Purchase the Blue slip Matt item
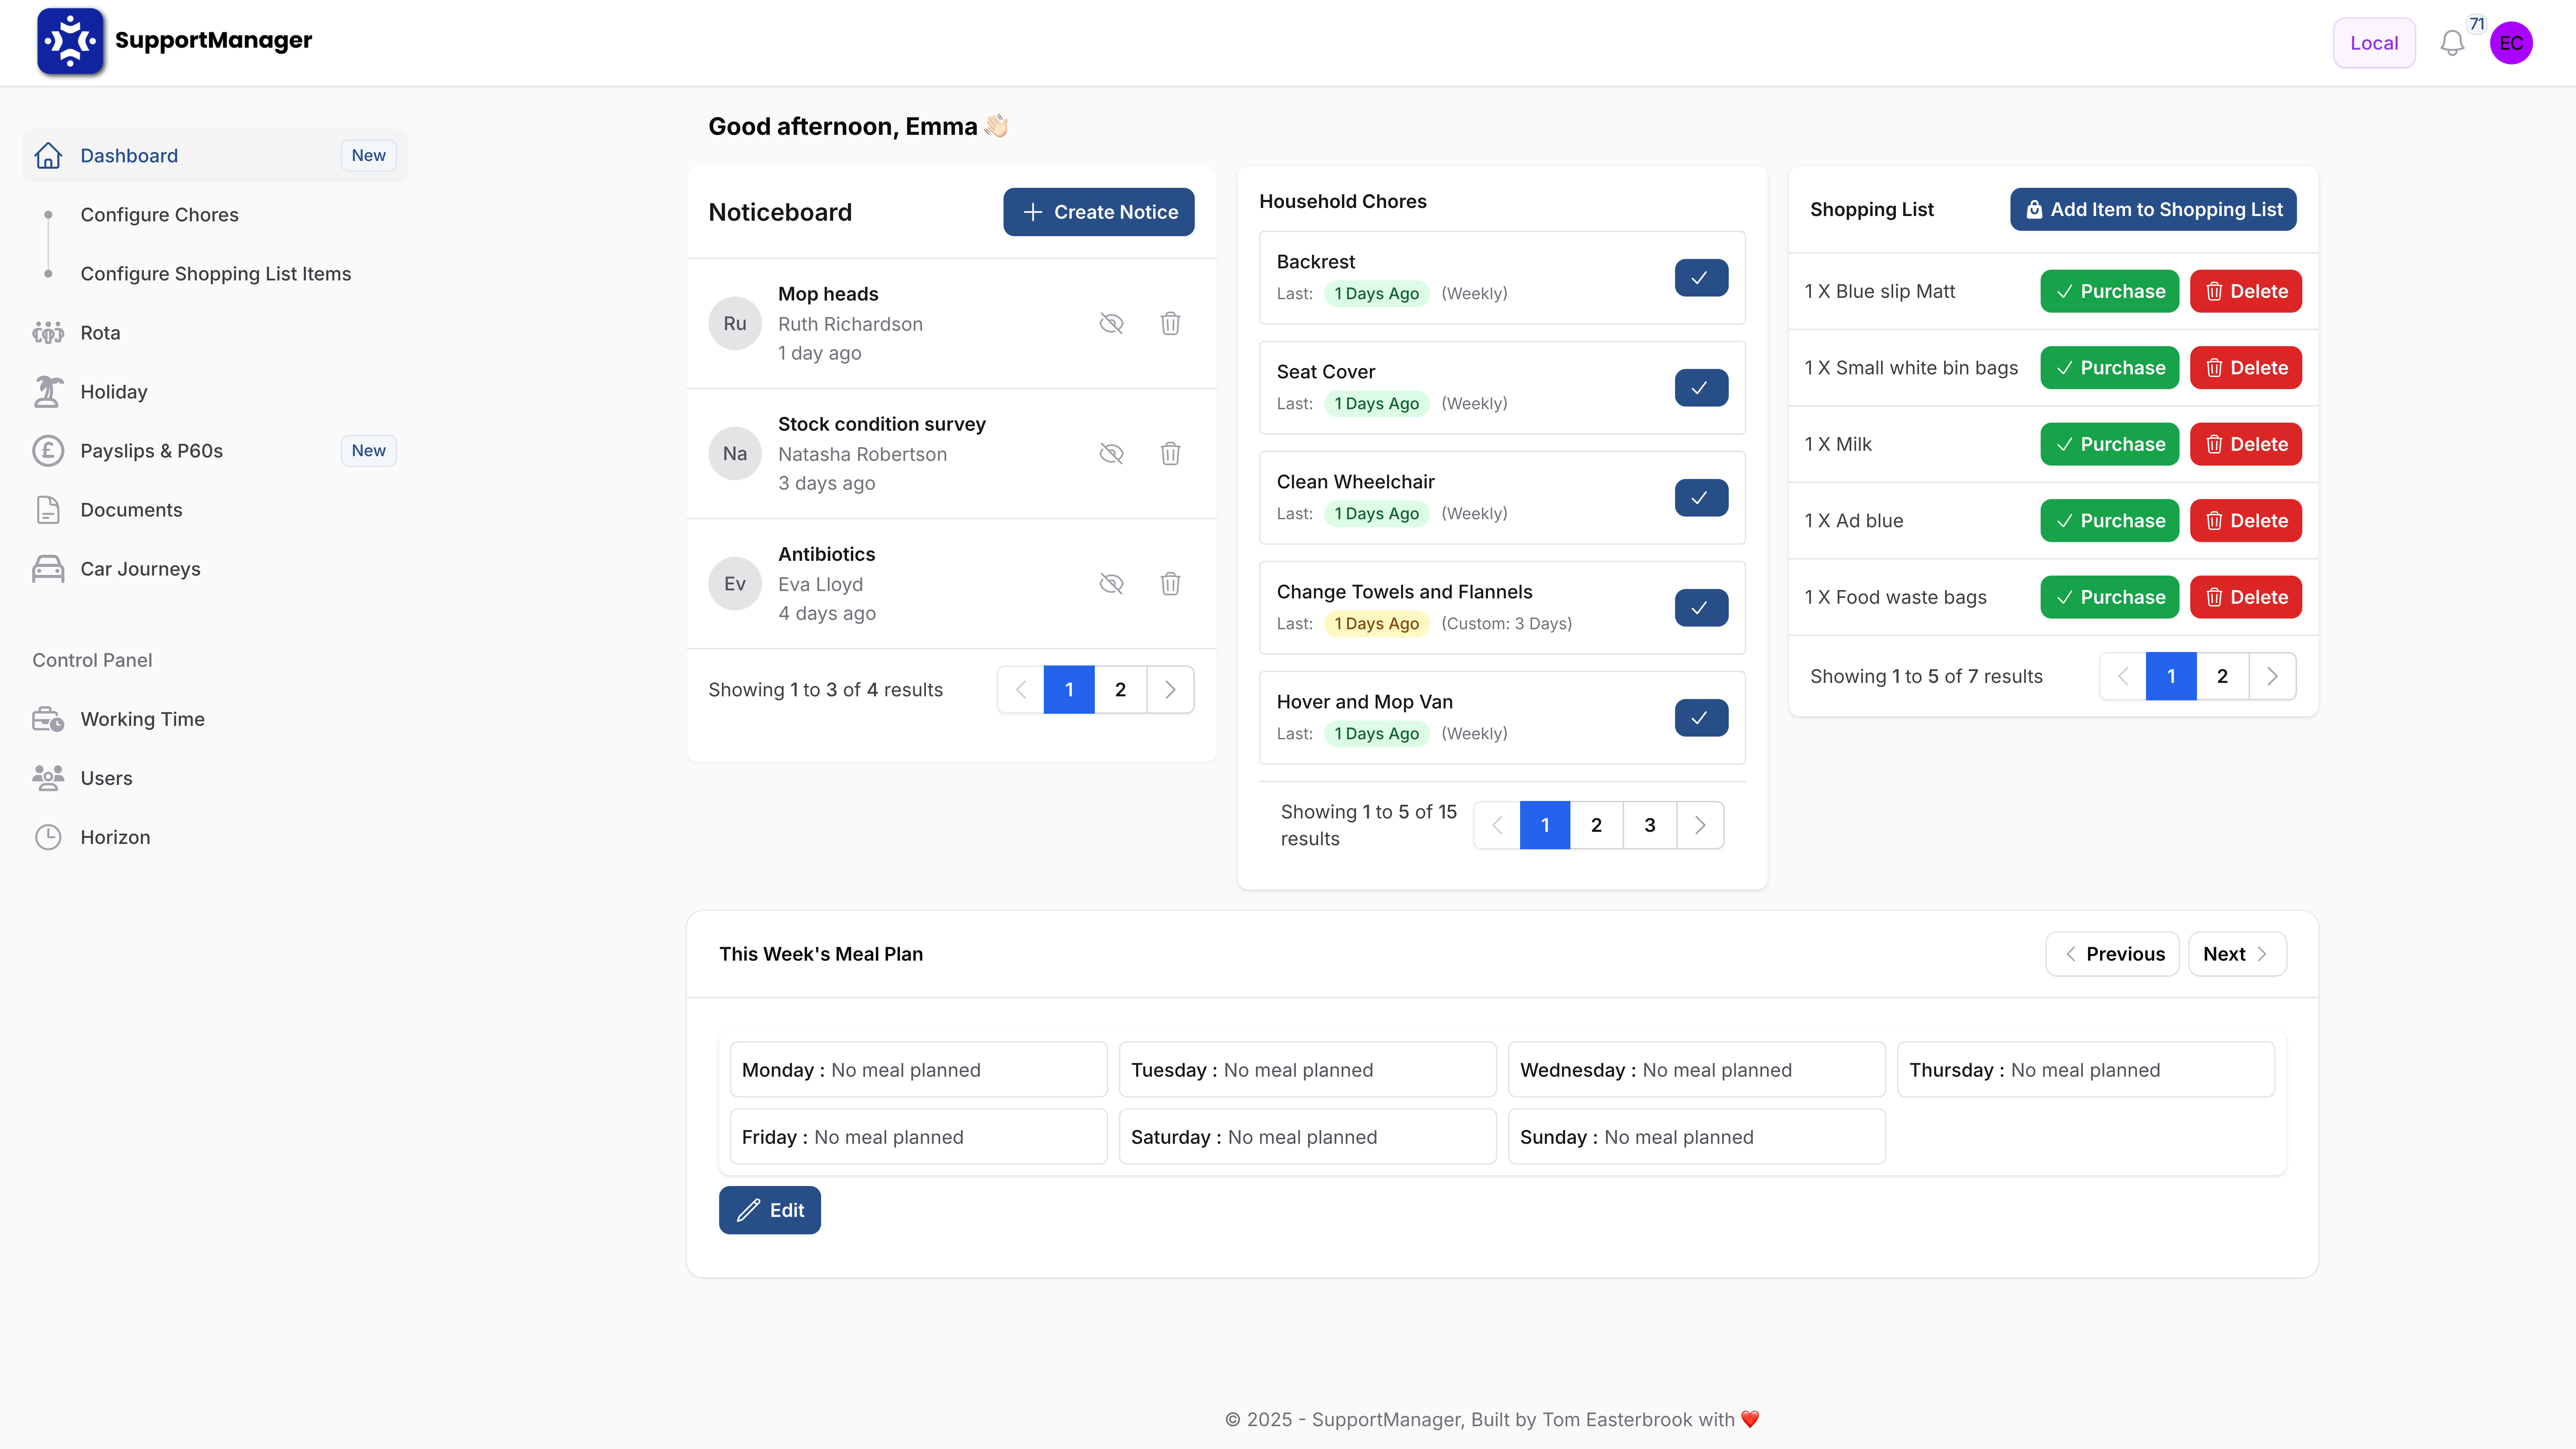The width and height of the screenshot is (2576, 1449). [x=2109, y=291]
